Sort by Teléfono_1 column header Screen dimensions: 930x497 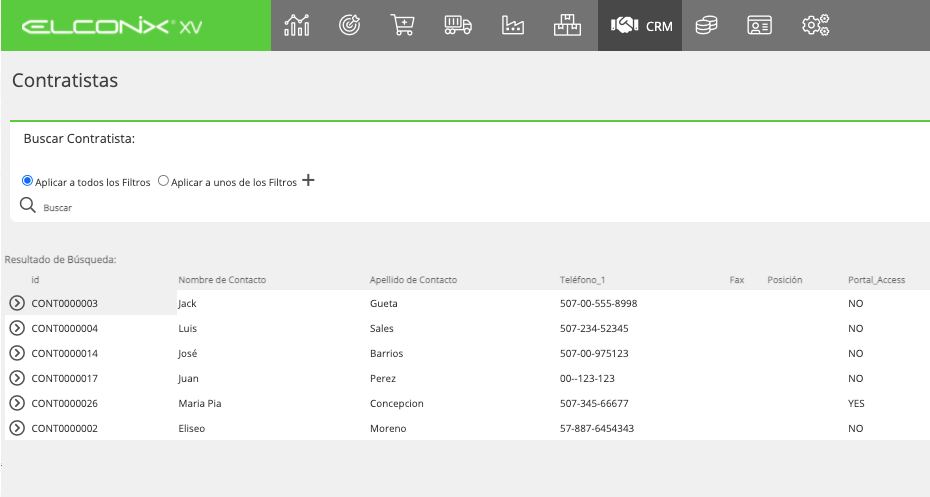pos(582,279)
